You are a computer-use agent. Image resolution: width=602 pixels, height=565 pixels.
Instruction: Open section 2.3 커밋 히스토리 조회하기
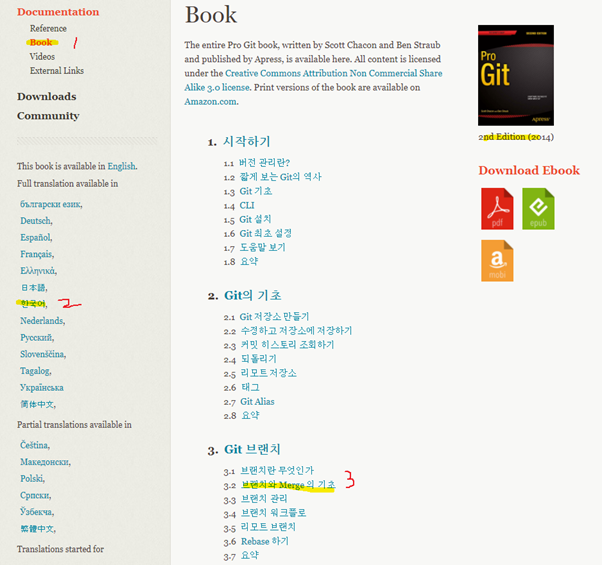coord(287,345)
